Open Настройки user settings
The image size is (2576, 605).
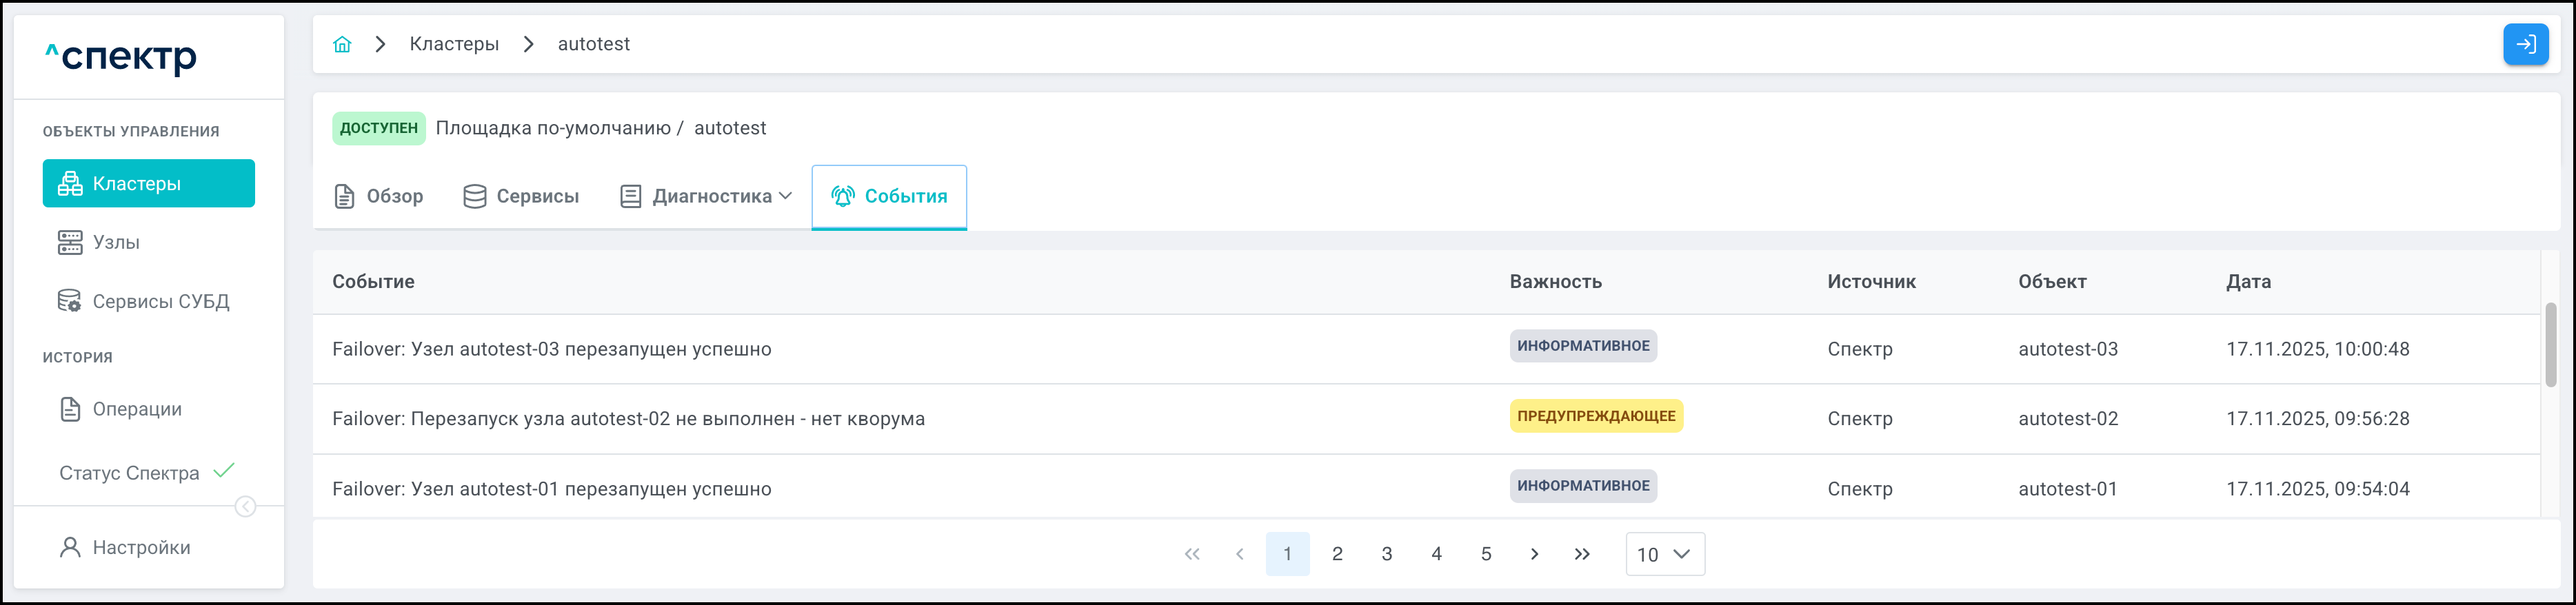click(141, 547)
